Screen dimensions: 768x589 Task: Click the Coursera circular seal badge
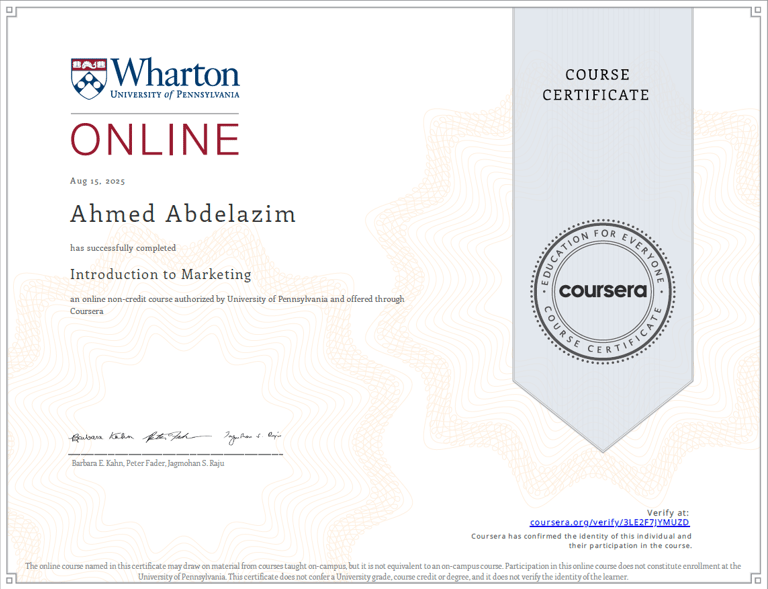point(602,291)
